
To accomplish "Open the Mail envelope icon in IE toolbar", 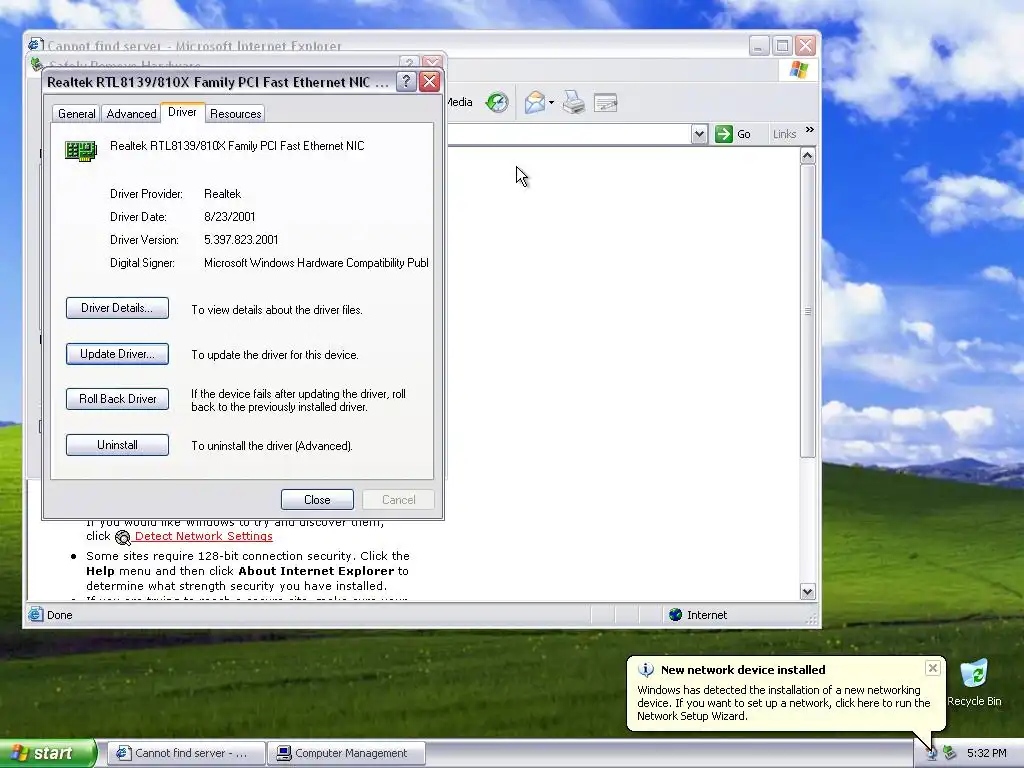I will (x=534, y=103).
